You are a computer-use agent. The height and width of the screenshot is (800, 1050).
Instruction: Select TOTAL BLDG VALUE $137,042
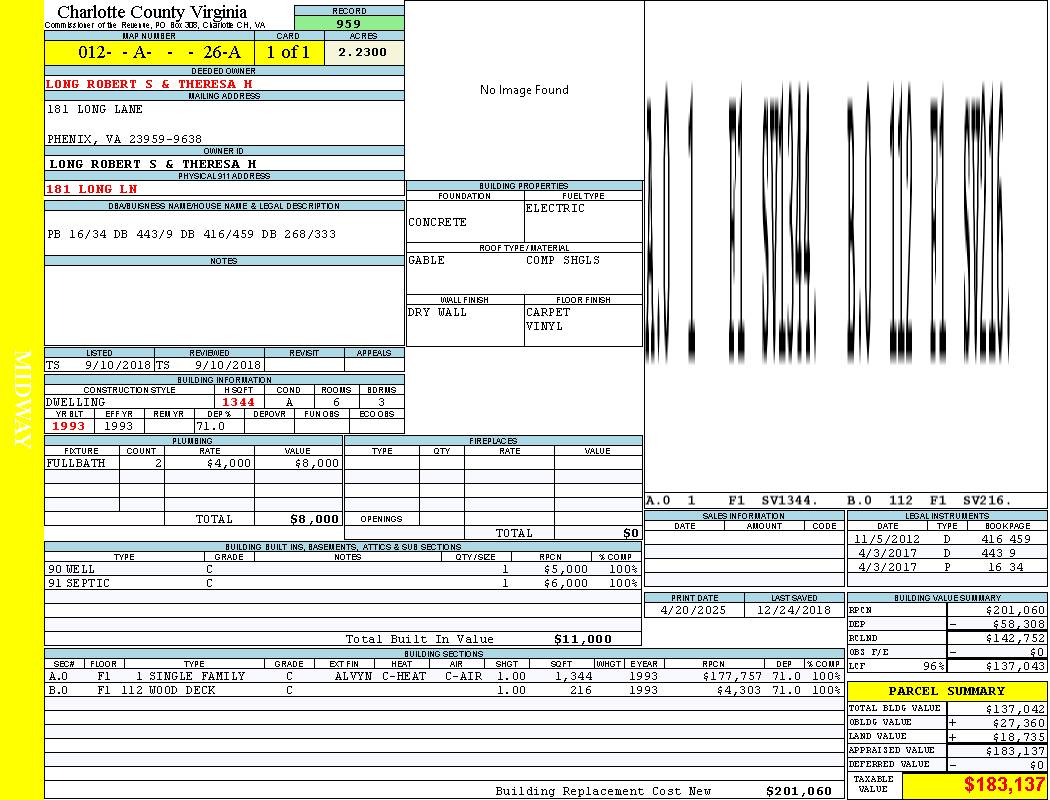point(1015,709)
